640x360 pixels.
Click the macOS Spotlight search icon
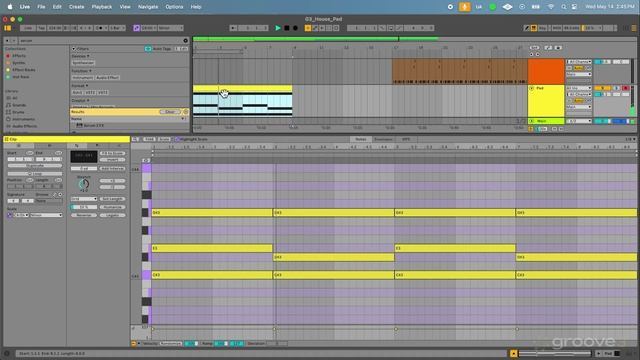coord(564,7)
